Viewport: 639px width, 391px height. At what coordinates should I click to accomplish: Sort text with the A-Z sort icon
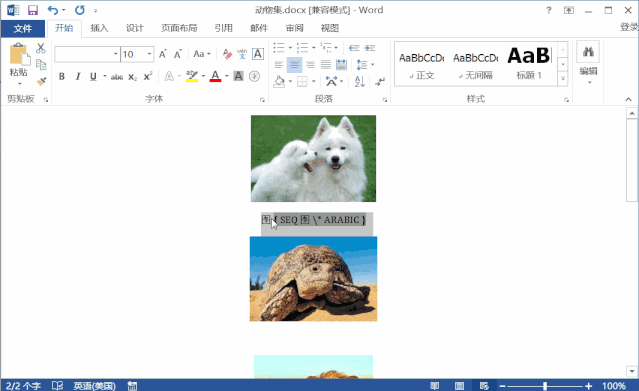point(359,82)
